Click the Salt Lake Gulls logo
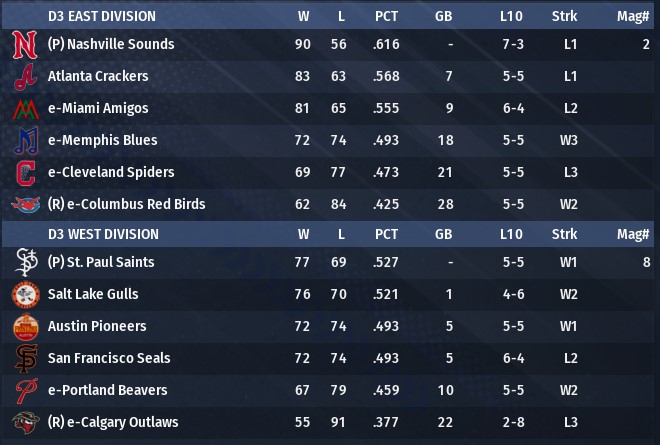Image resolution: width=660 pixels, height=445 pixels. pyautogui.click(x=24, y=294)
